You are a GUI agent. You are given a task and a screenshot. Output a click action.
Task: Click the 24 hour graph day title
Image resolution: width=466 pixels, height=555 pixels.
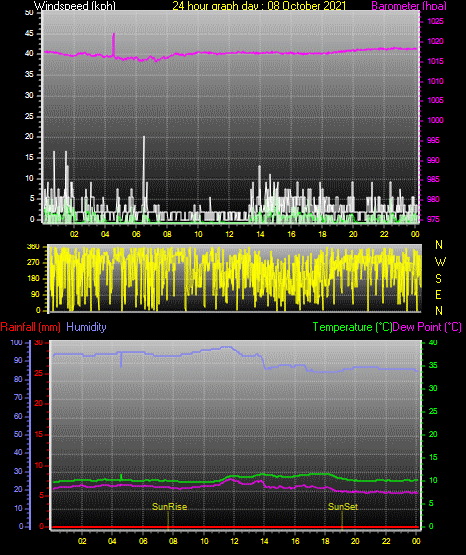click(259, 6)
